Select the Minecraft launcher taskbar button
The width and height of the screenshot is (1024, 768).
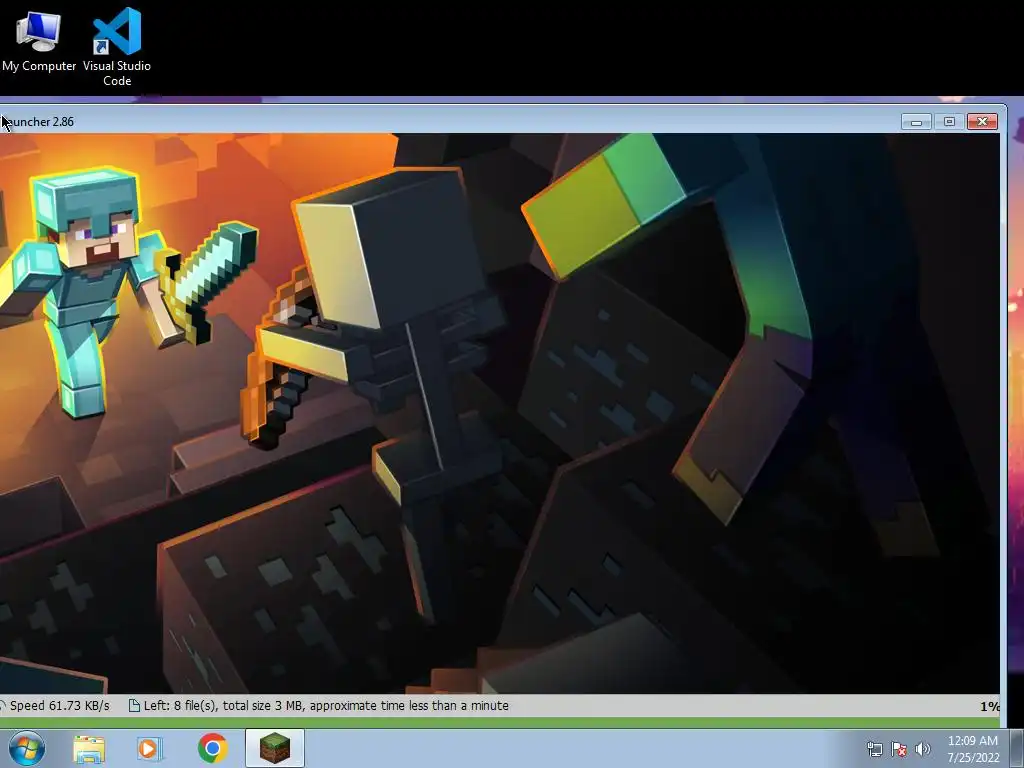click(x=275, y=748)
